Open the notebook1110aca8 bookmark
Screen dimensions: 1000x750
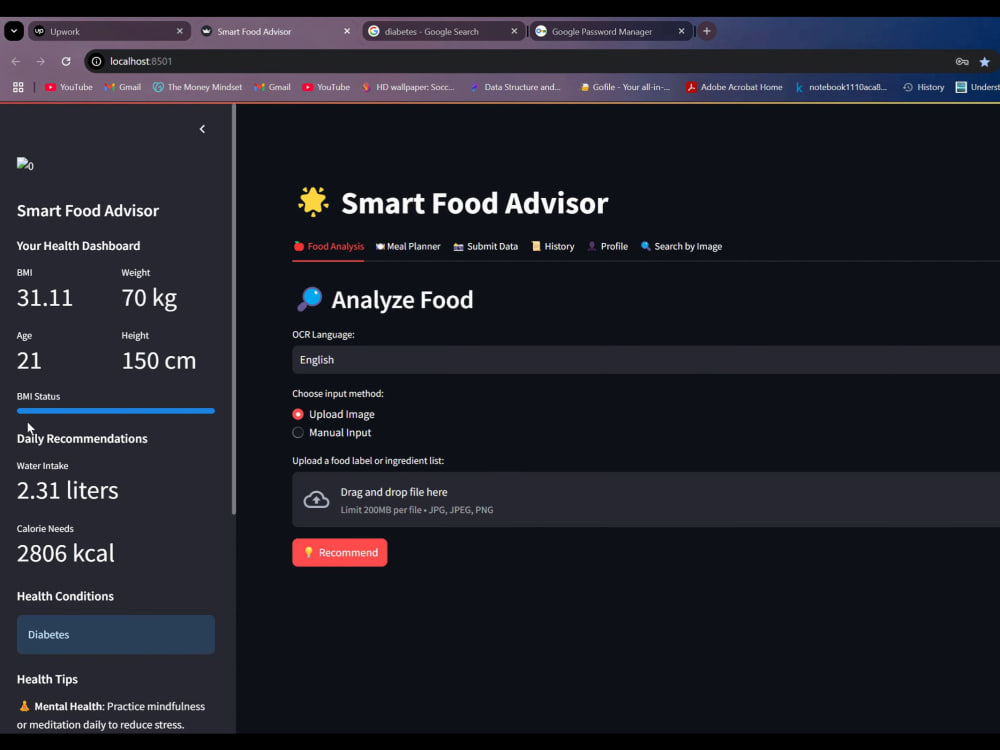pos(841,87)
